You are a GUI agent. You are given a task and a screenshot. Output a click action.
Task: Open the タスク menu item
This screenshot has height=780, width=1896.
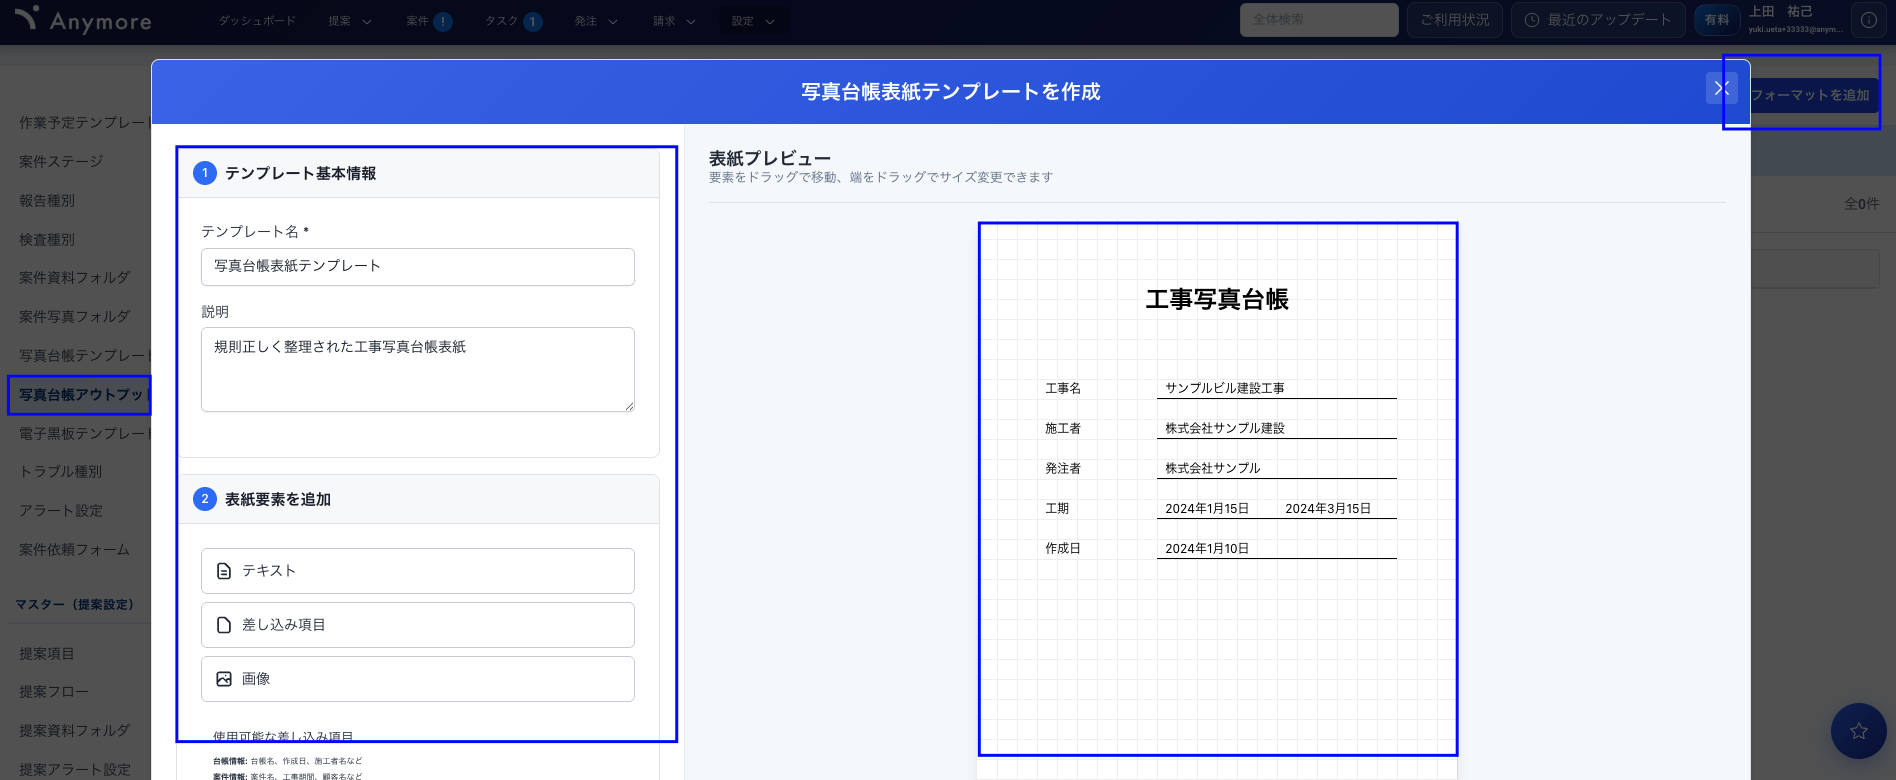click(501, 21)
